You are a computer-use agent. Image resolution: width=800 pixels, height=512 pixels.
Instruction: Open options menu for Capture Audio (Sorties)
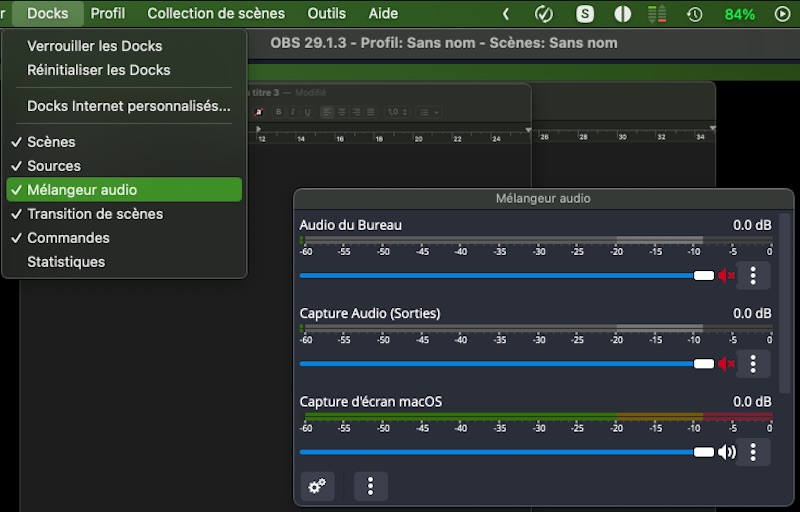753,364
